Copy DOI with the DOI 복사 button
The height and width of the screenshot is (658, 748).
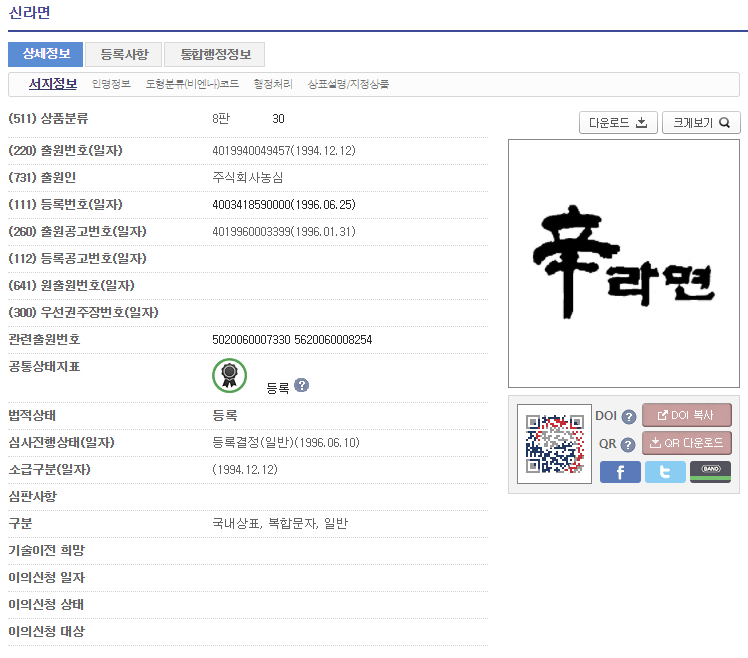686,415
